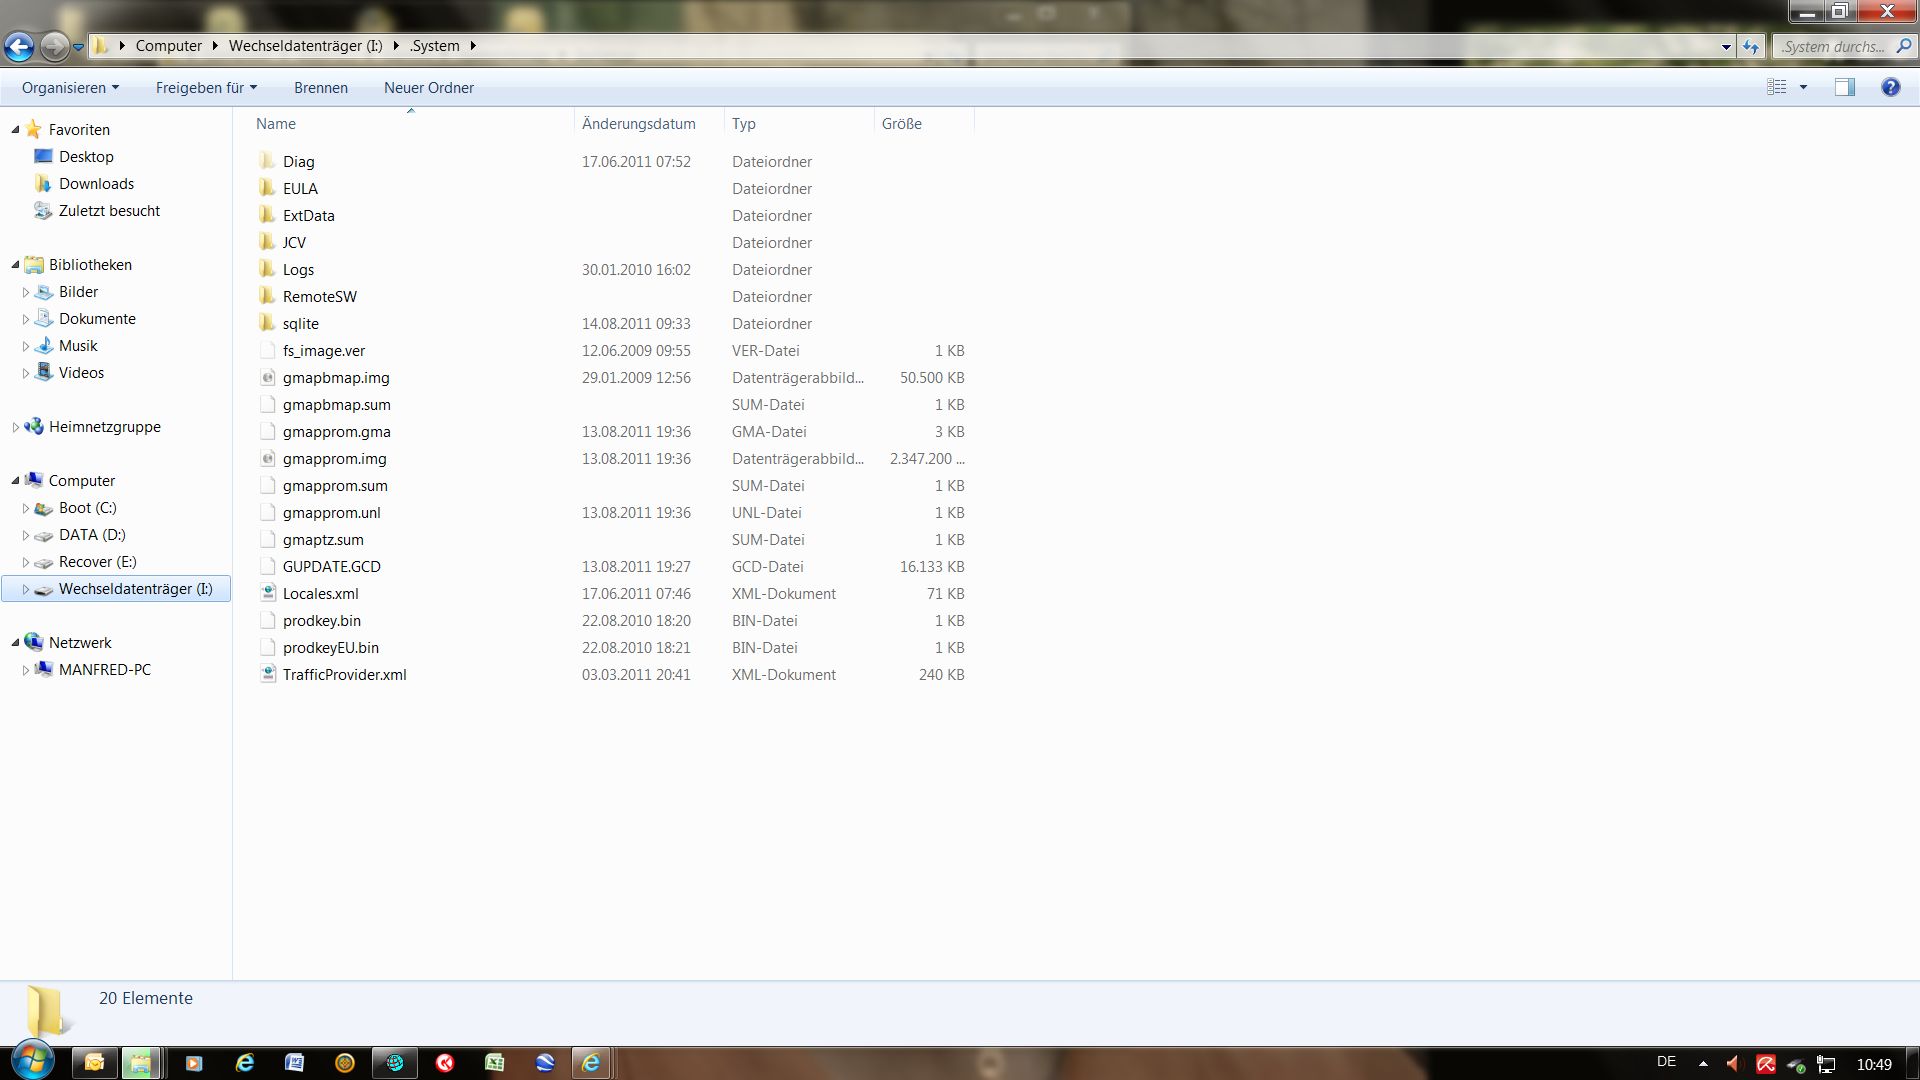Open Internet Explorer from the taskbar
Viewport: 1920px width, 1080px height.
pyautogui.click(x=245, y=1063)
